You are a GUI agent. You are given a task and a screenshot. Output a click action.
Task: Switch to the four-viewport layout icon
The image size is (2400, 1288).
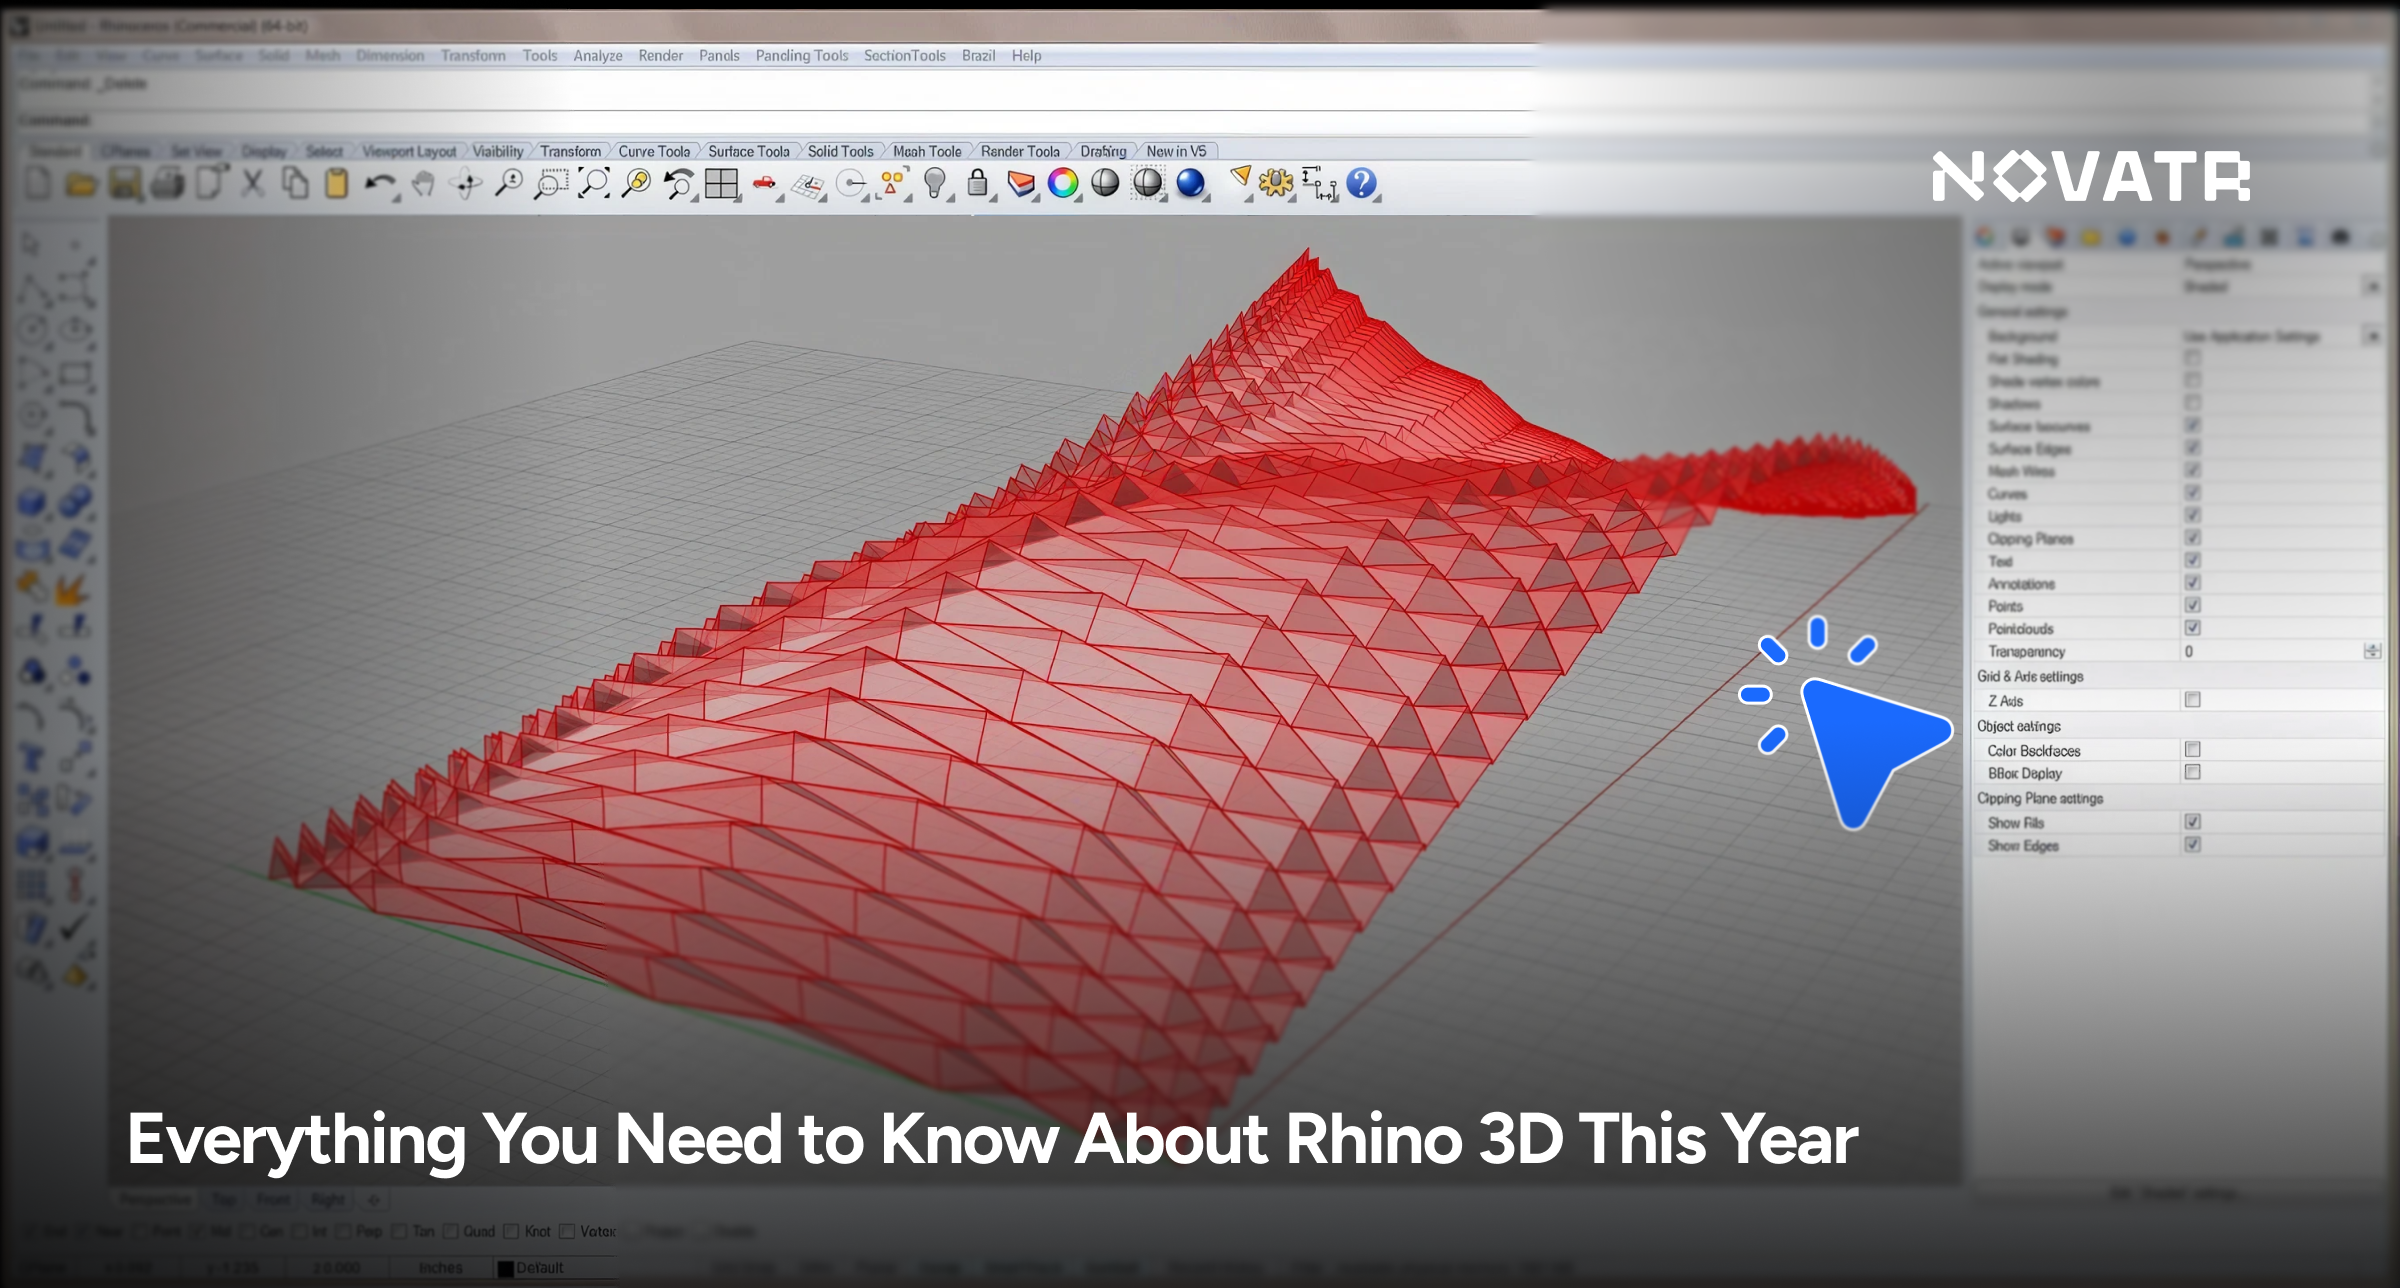coord(721,184)
